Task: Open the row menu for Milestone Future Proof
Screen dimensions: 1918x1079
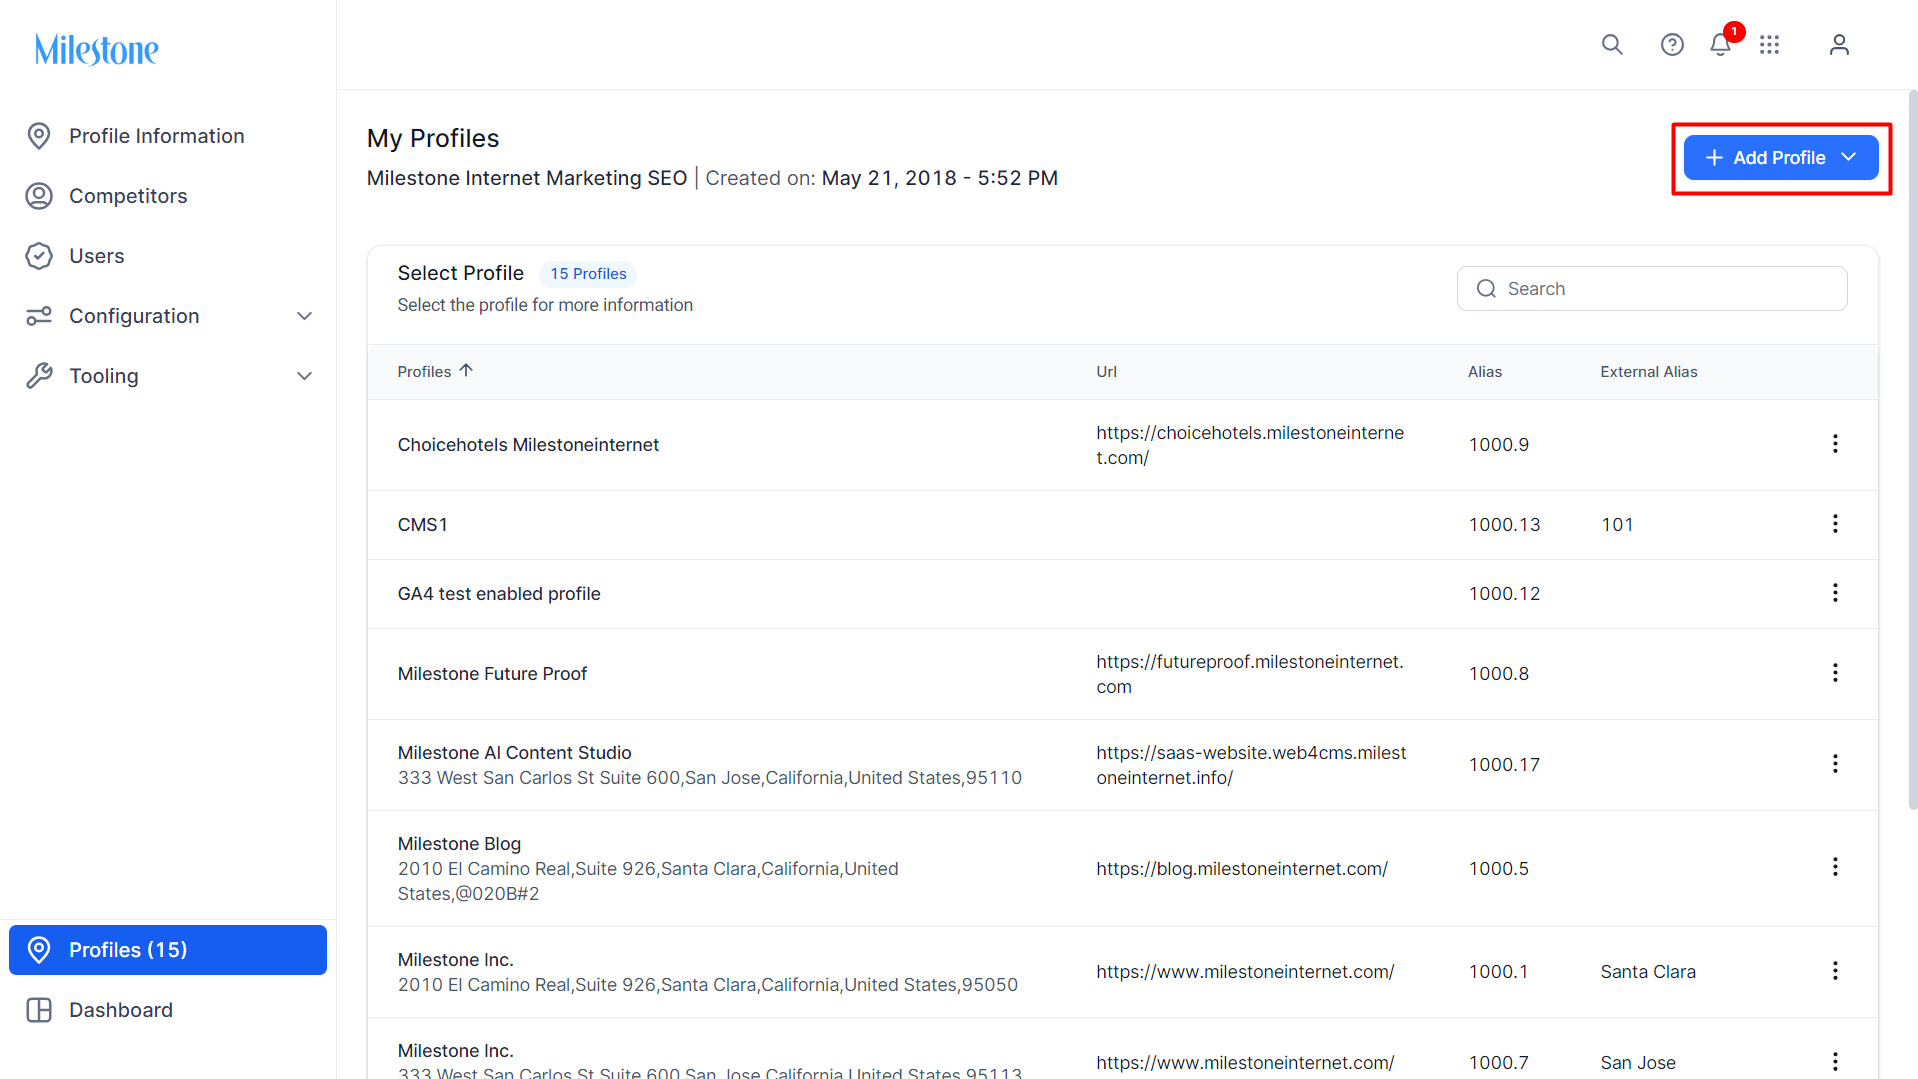Action: click(1835, 673)
